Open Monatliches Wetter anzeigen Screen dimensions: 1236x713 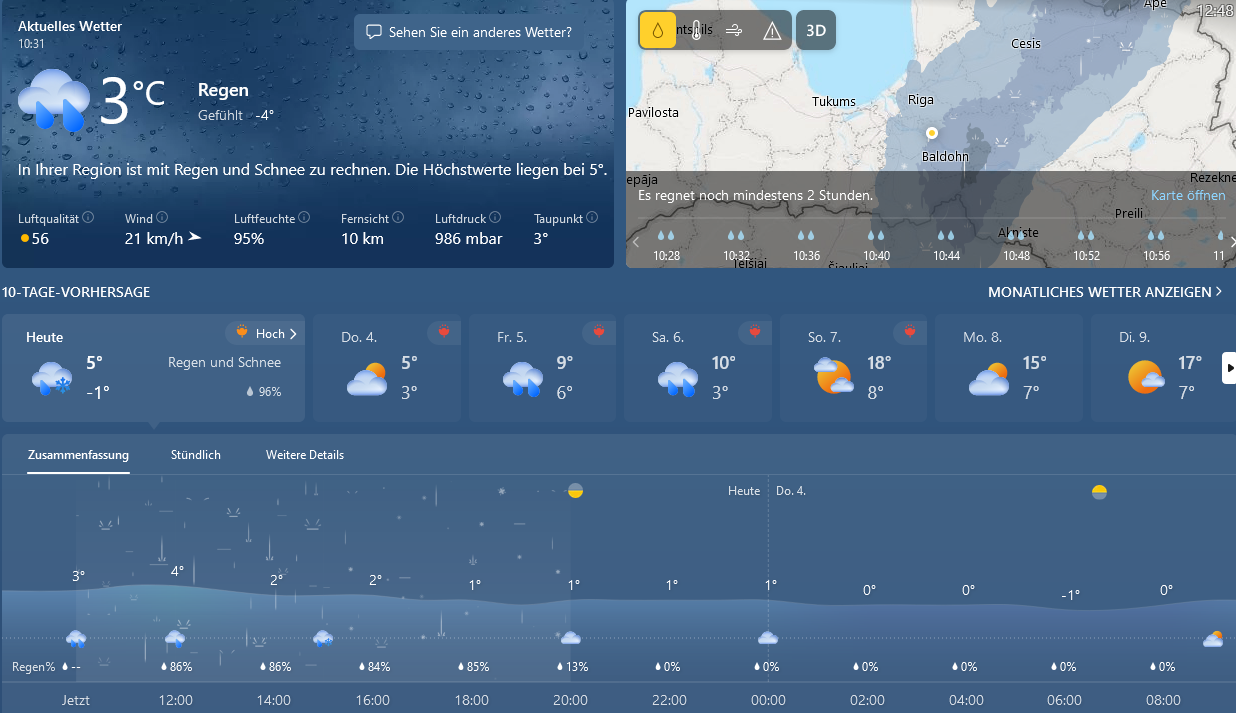(x=1105, y=292)
